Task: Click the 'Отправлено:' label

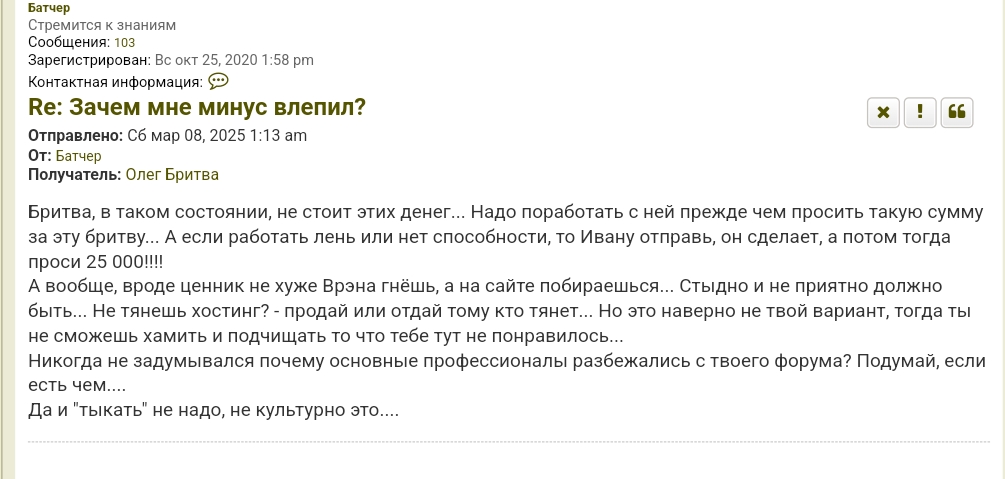Action: [x=75, y=136]
